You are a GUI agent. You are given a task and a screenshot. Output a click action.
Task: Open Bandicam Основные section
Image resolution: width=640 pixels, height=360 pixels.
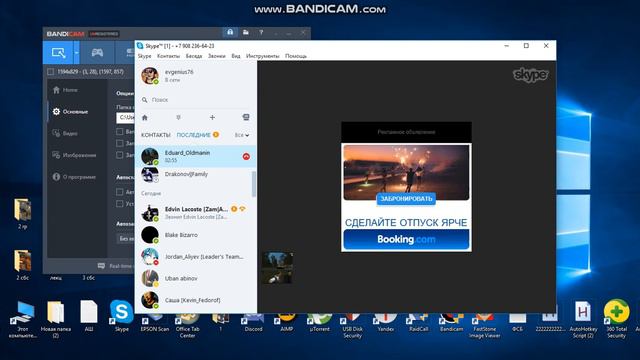(70, 111)
